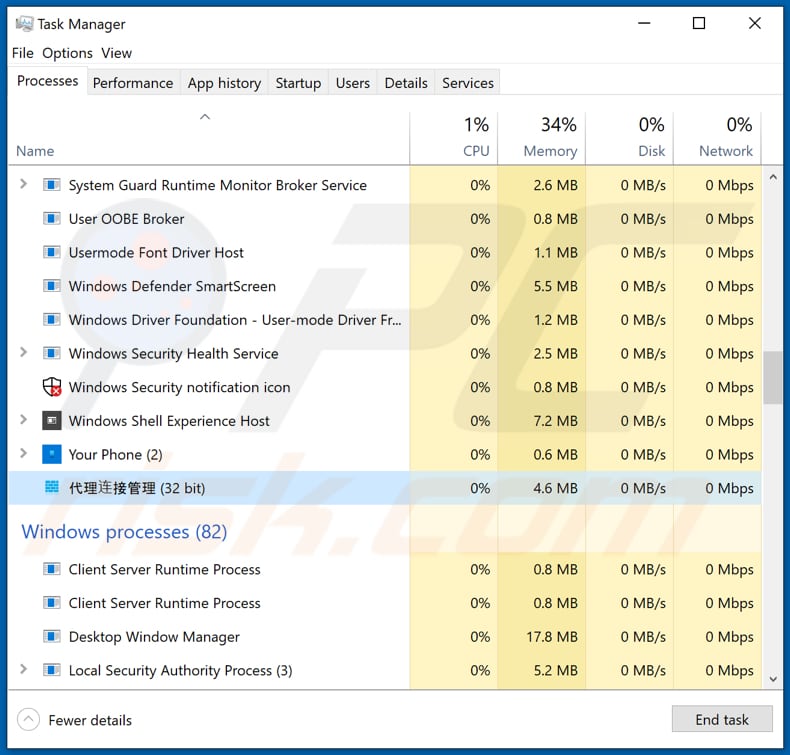790x755 pixels.
Task: Switch to the Performance tab
Action: pos(133,83)
